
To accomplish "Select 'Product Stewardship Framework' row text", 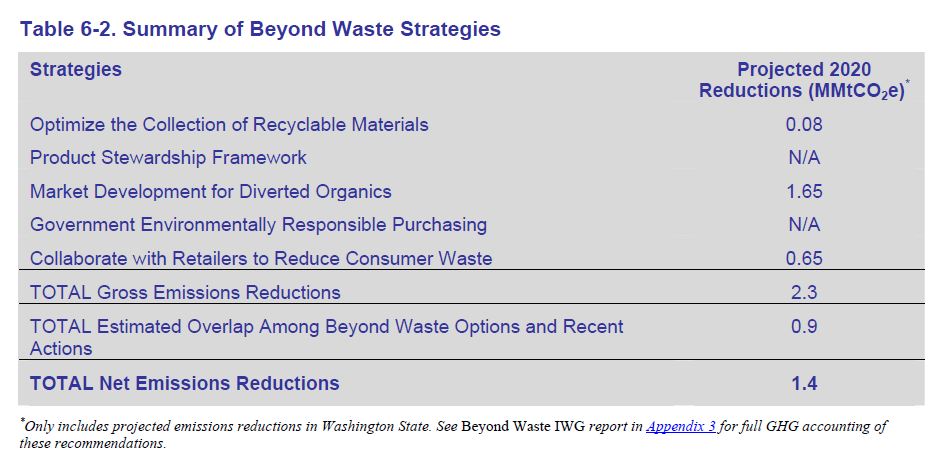I will click(168, 158).
